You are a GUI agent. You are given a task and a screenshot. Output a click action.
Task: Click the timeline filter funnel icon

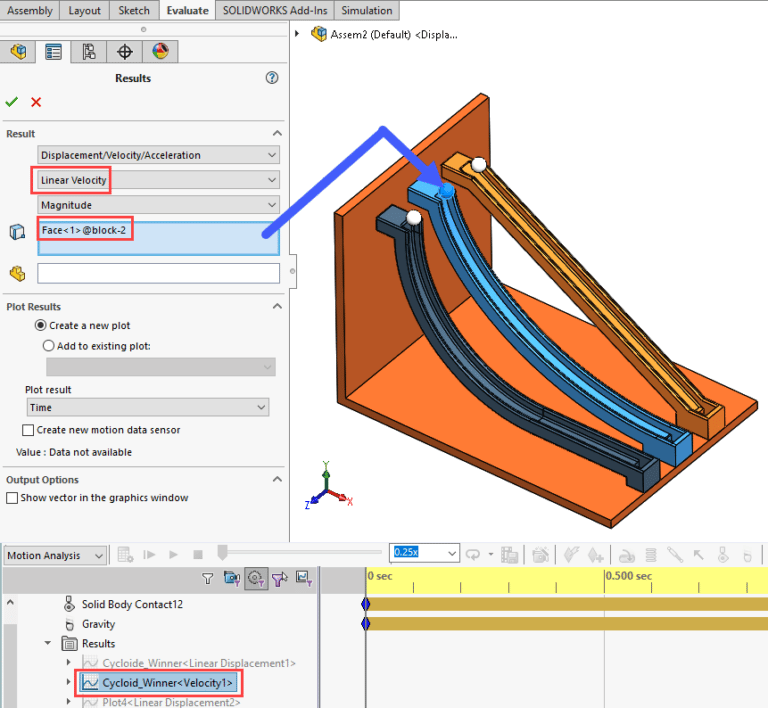click(x=208, y=579)
